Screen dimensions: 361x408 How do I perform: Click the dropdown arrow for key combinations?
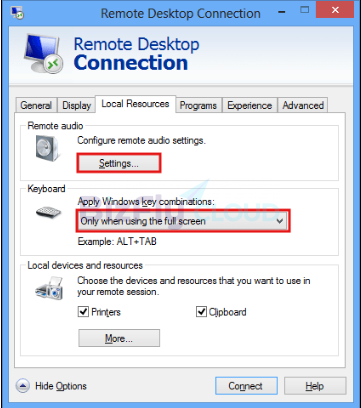pos(280,221)
